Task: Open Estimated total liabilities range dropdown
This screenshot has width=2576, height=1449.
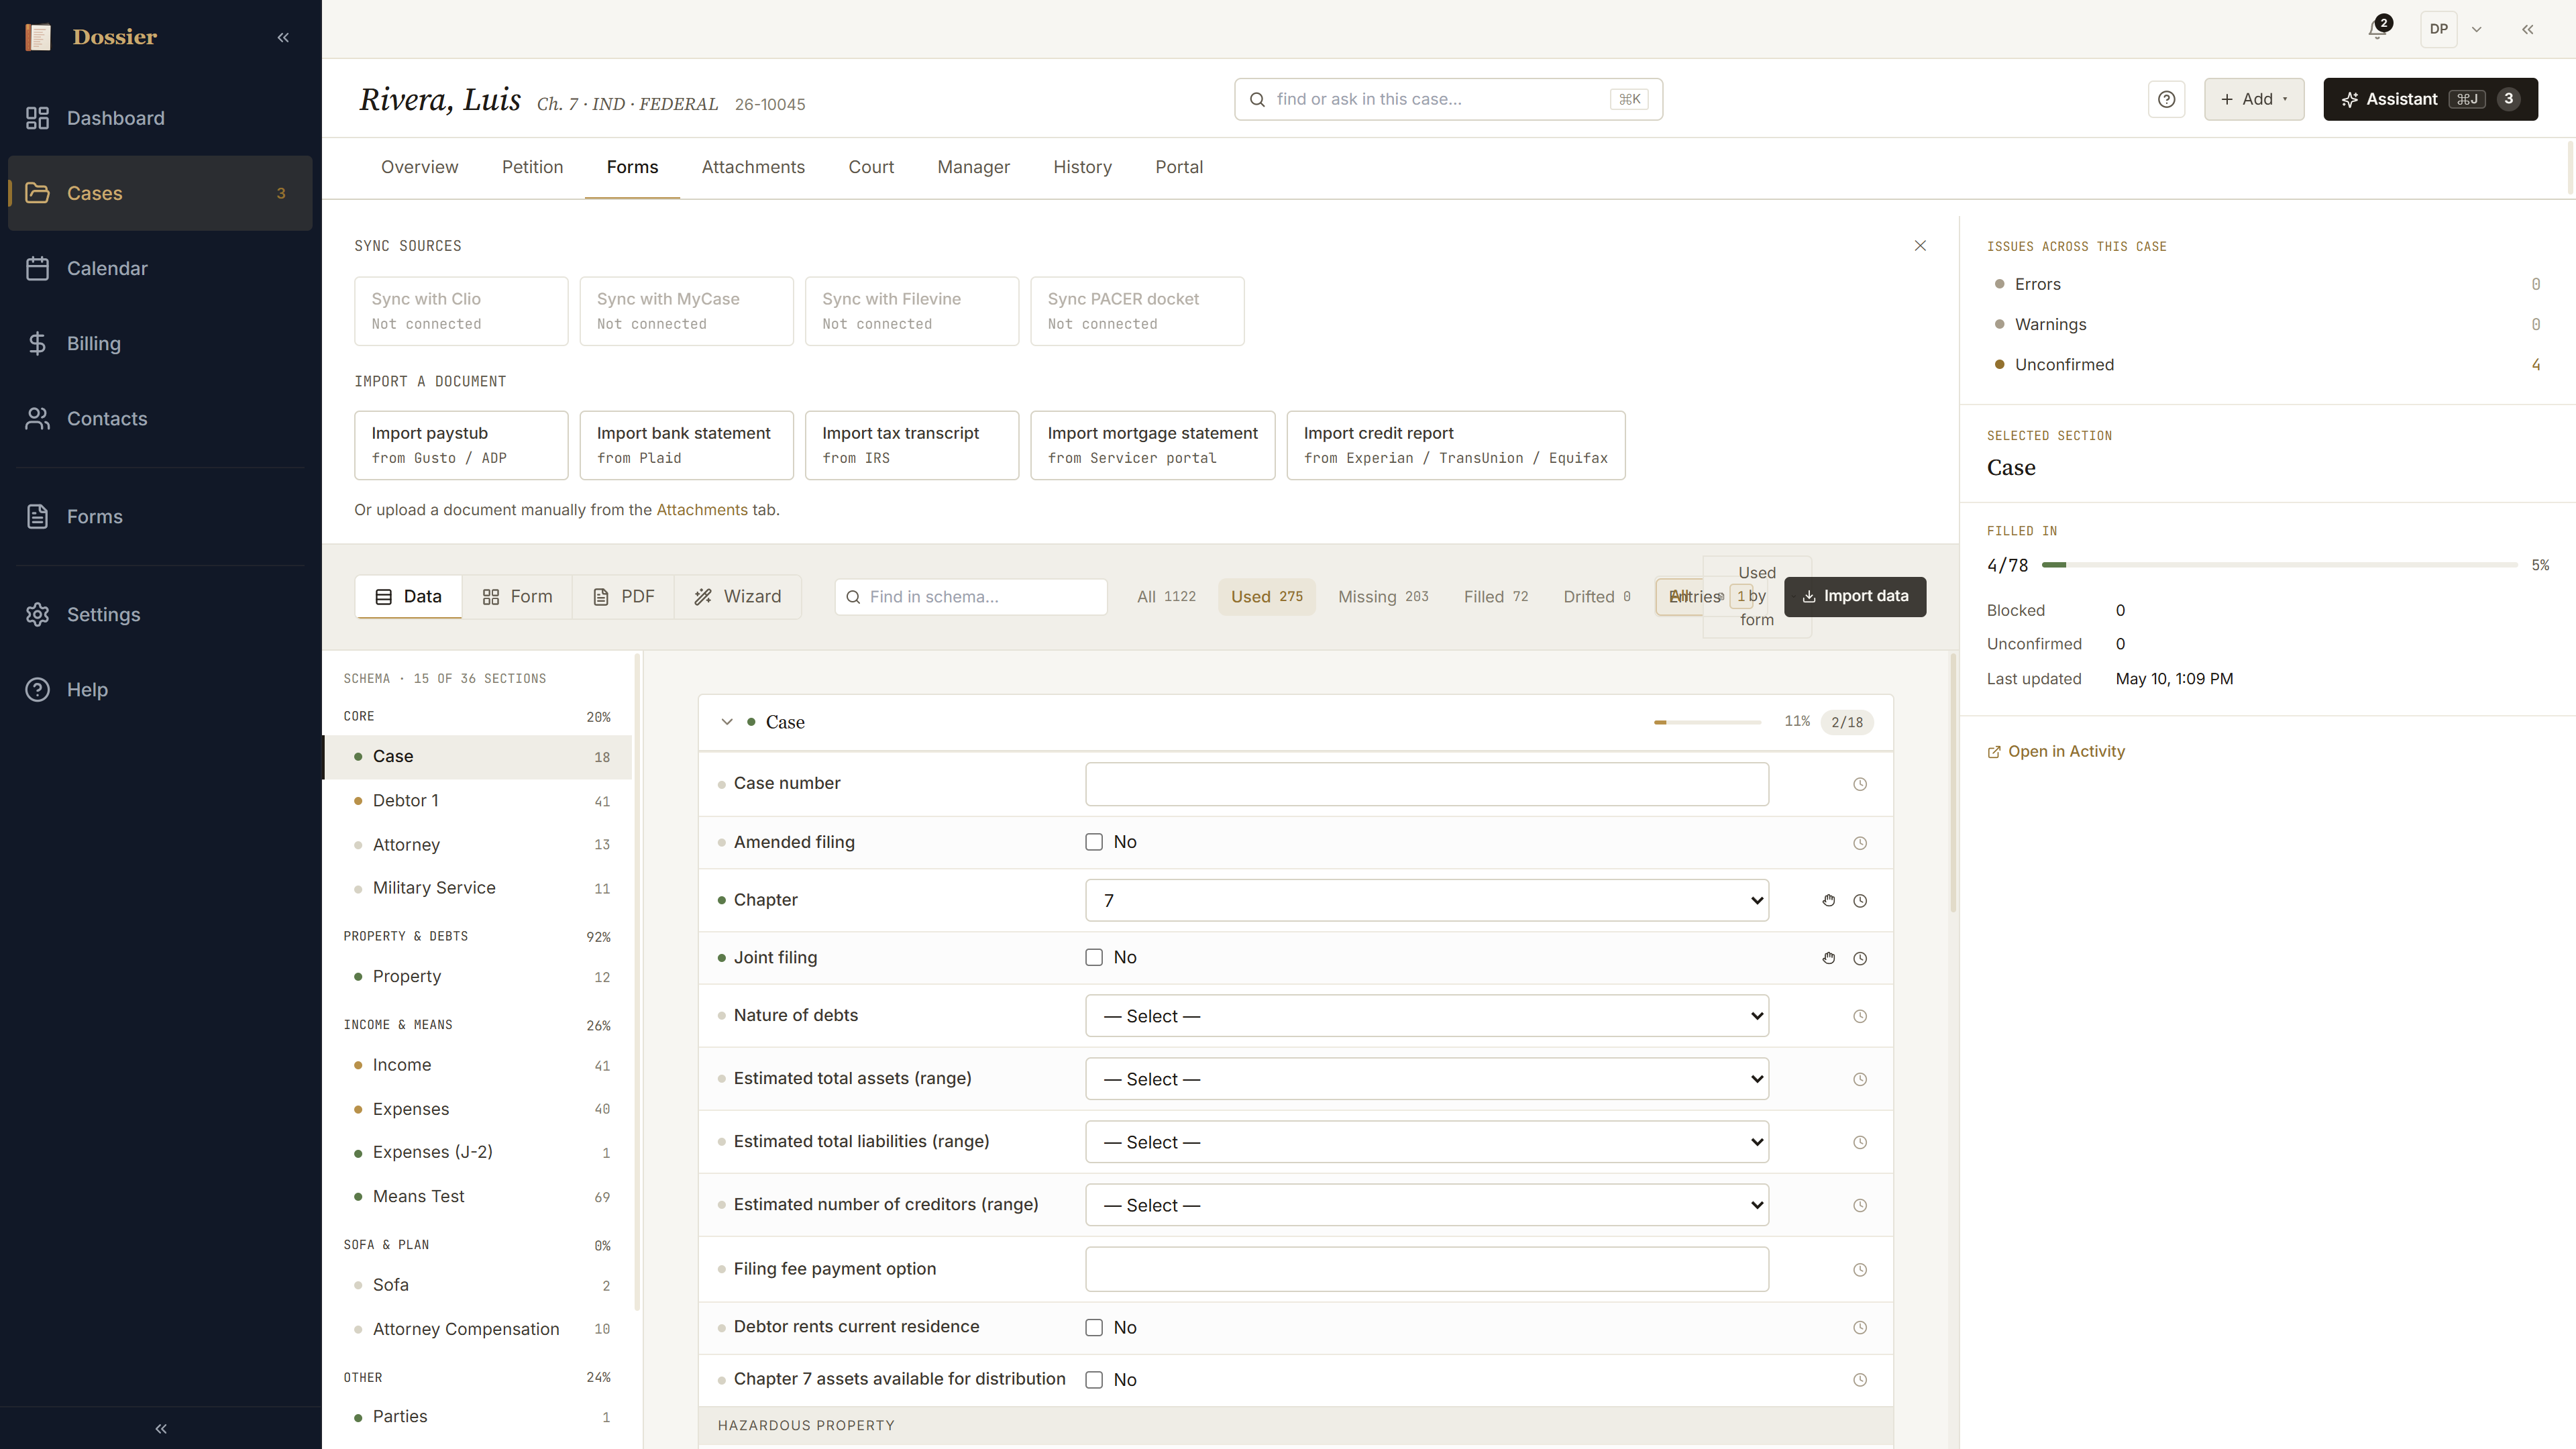Action: [1427, 1142]
